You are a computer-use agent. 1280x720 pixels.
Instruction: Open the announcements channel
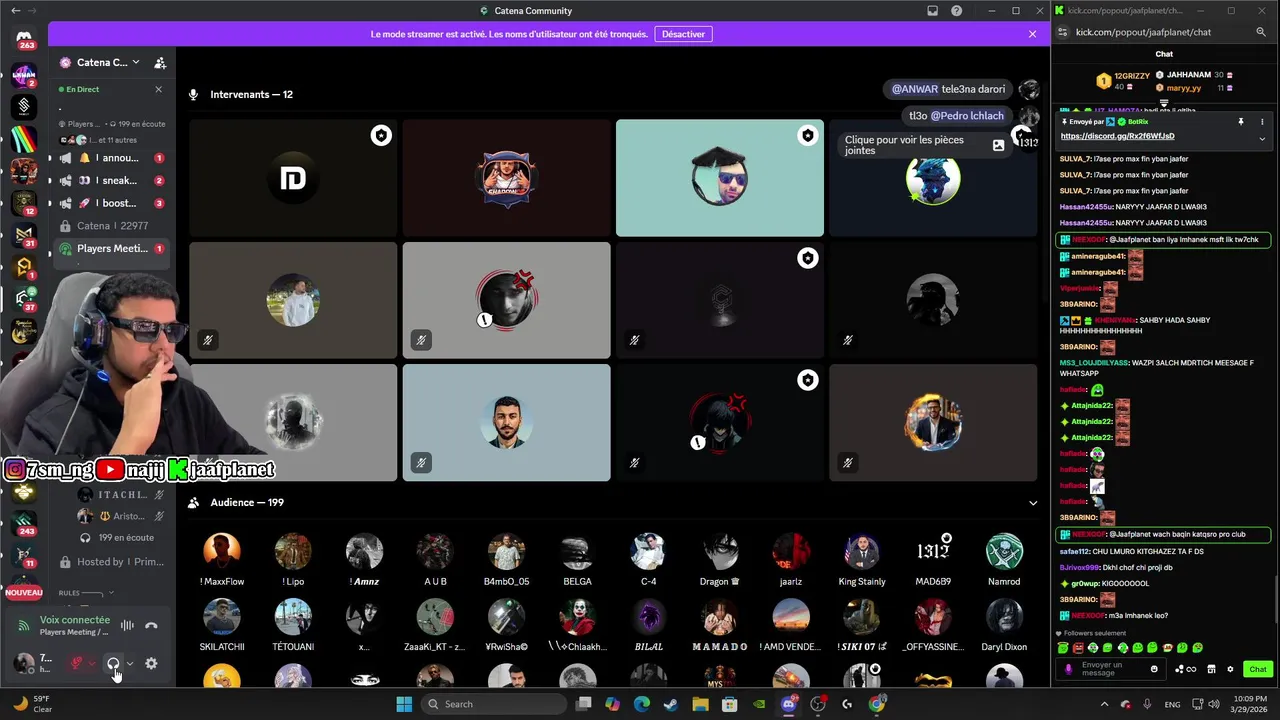[x=112, y=158]
